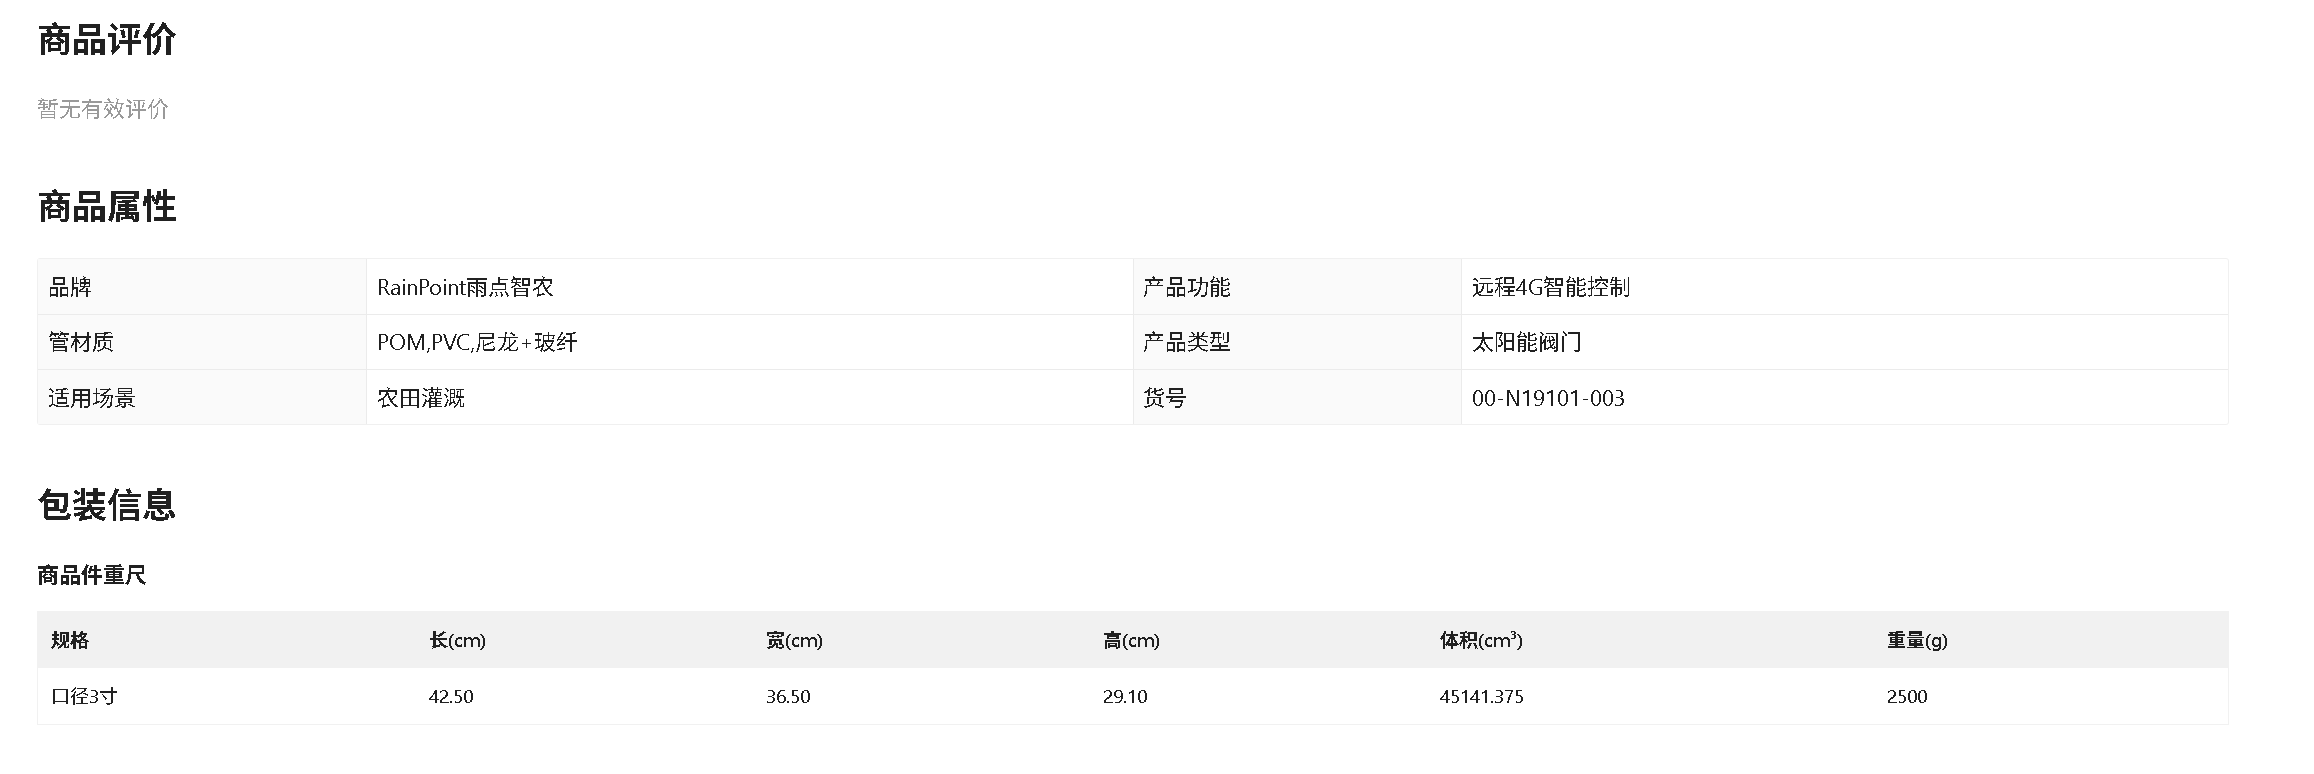
Task: Click the 包装信息 heading
Action: [x=107, y=505]
